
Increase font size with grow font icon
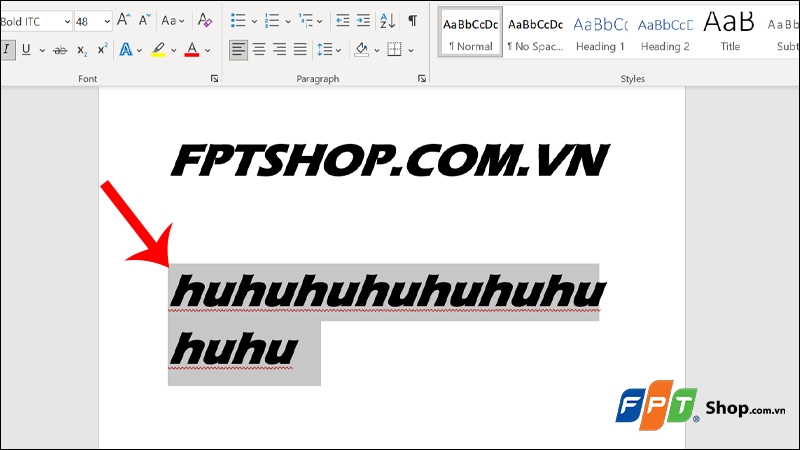pos(123,20)
